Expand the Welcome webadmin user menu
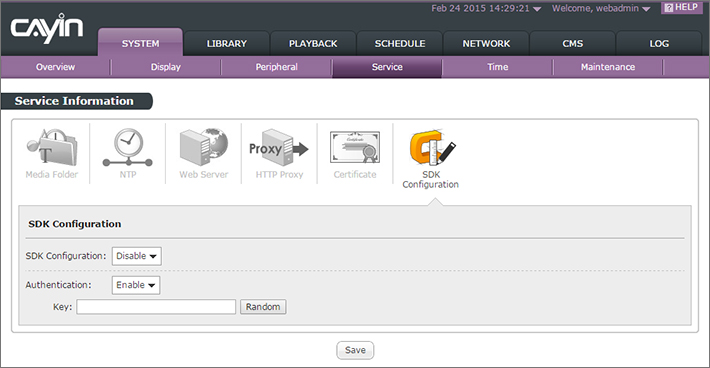 pos(601,9)
